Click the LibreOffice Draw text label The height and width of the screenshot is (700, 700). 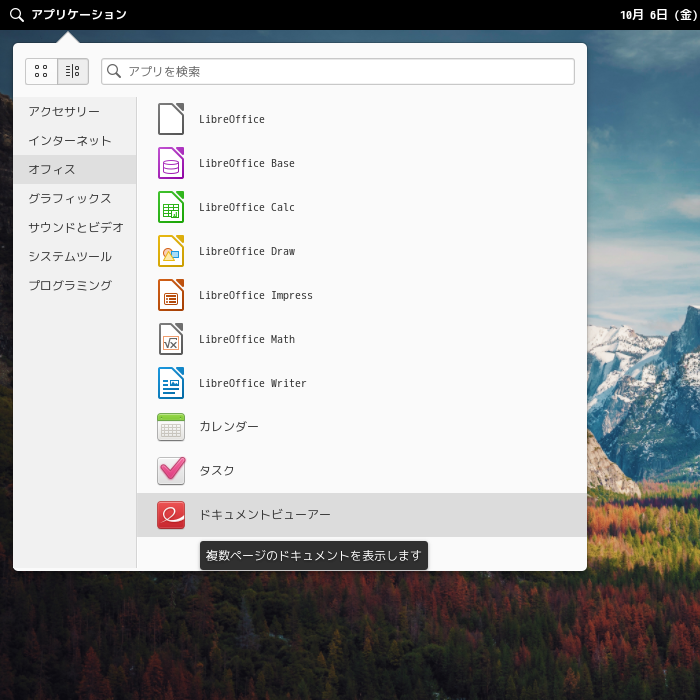[247, 251]
